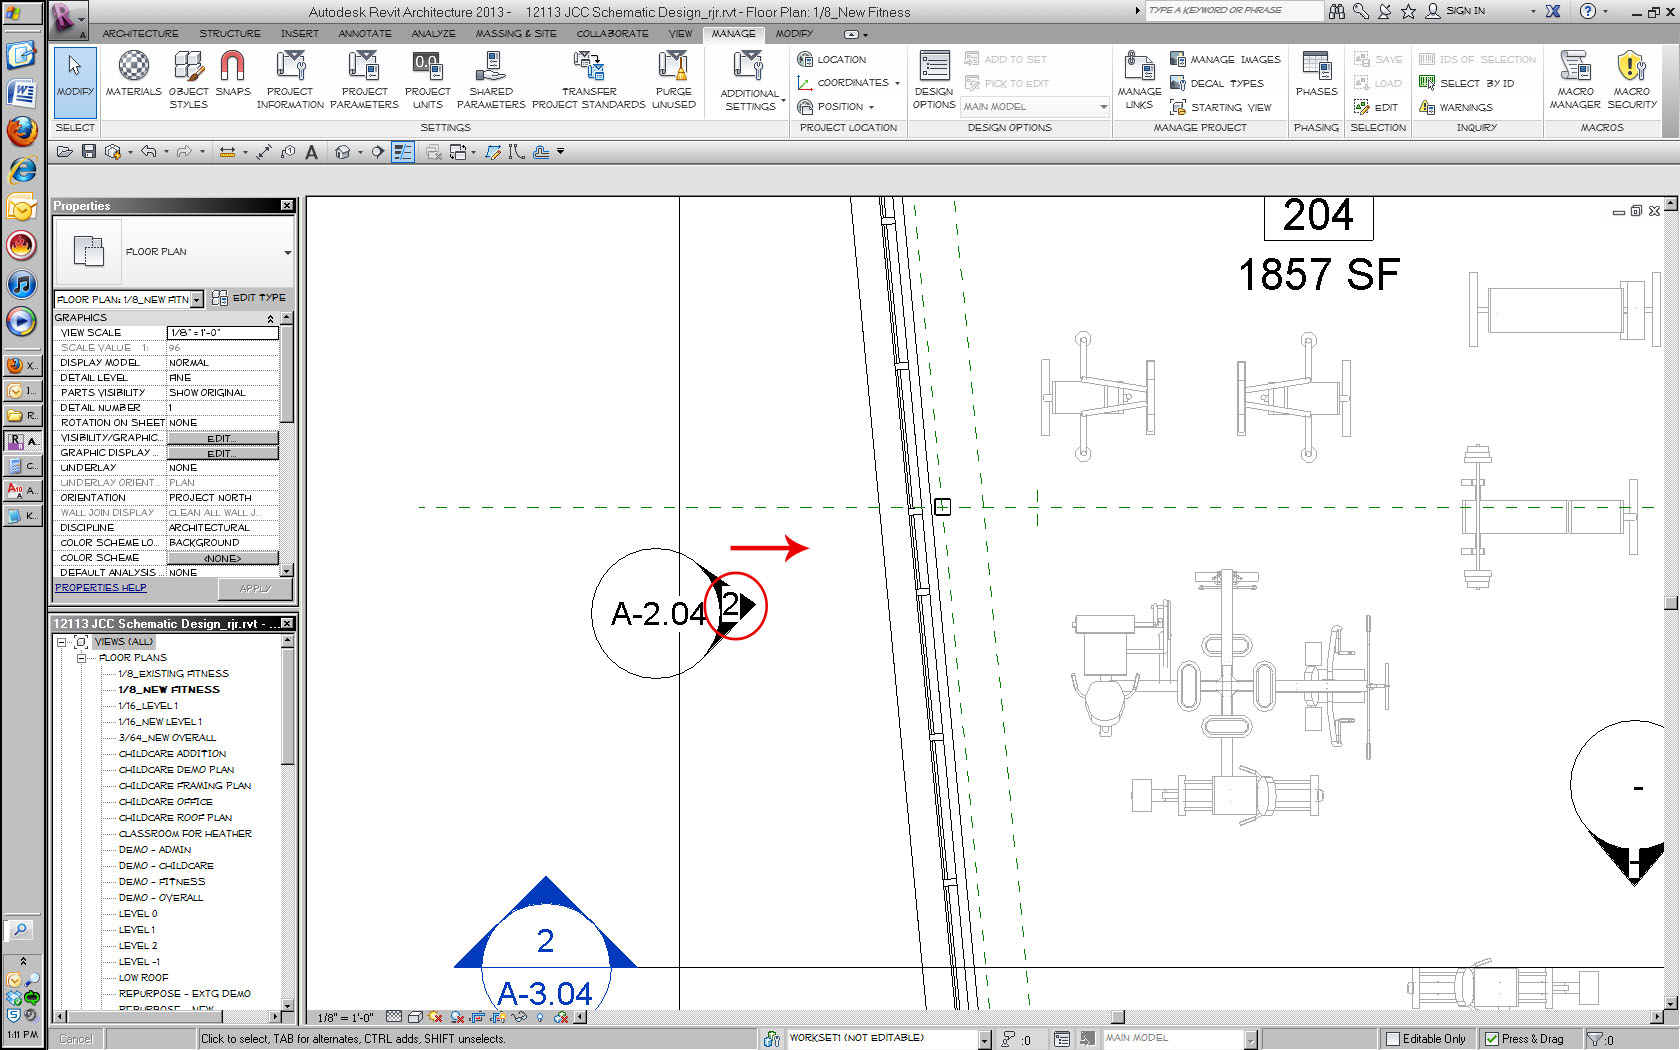Image resolution: width=1680 pixels, height=1050 pixels.
Task: Click the Starting View icon
Action: click(1178, 107)
